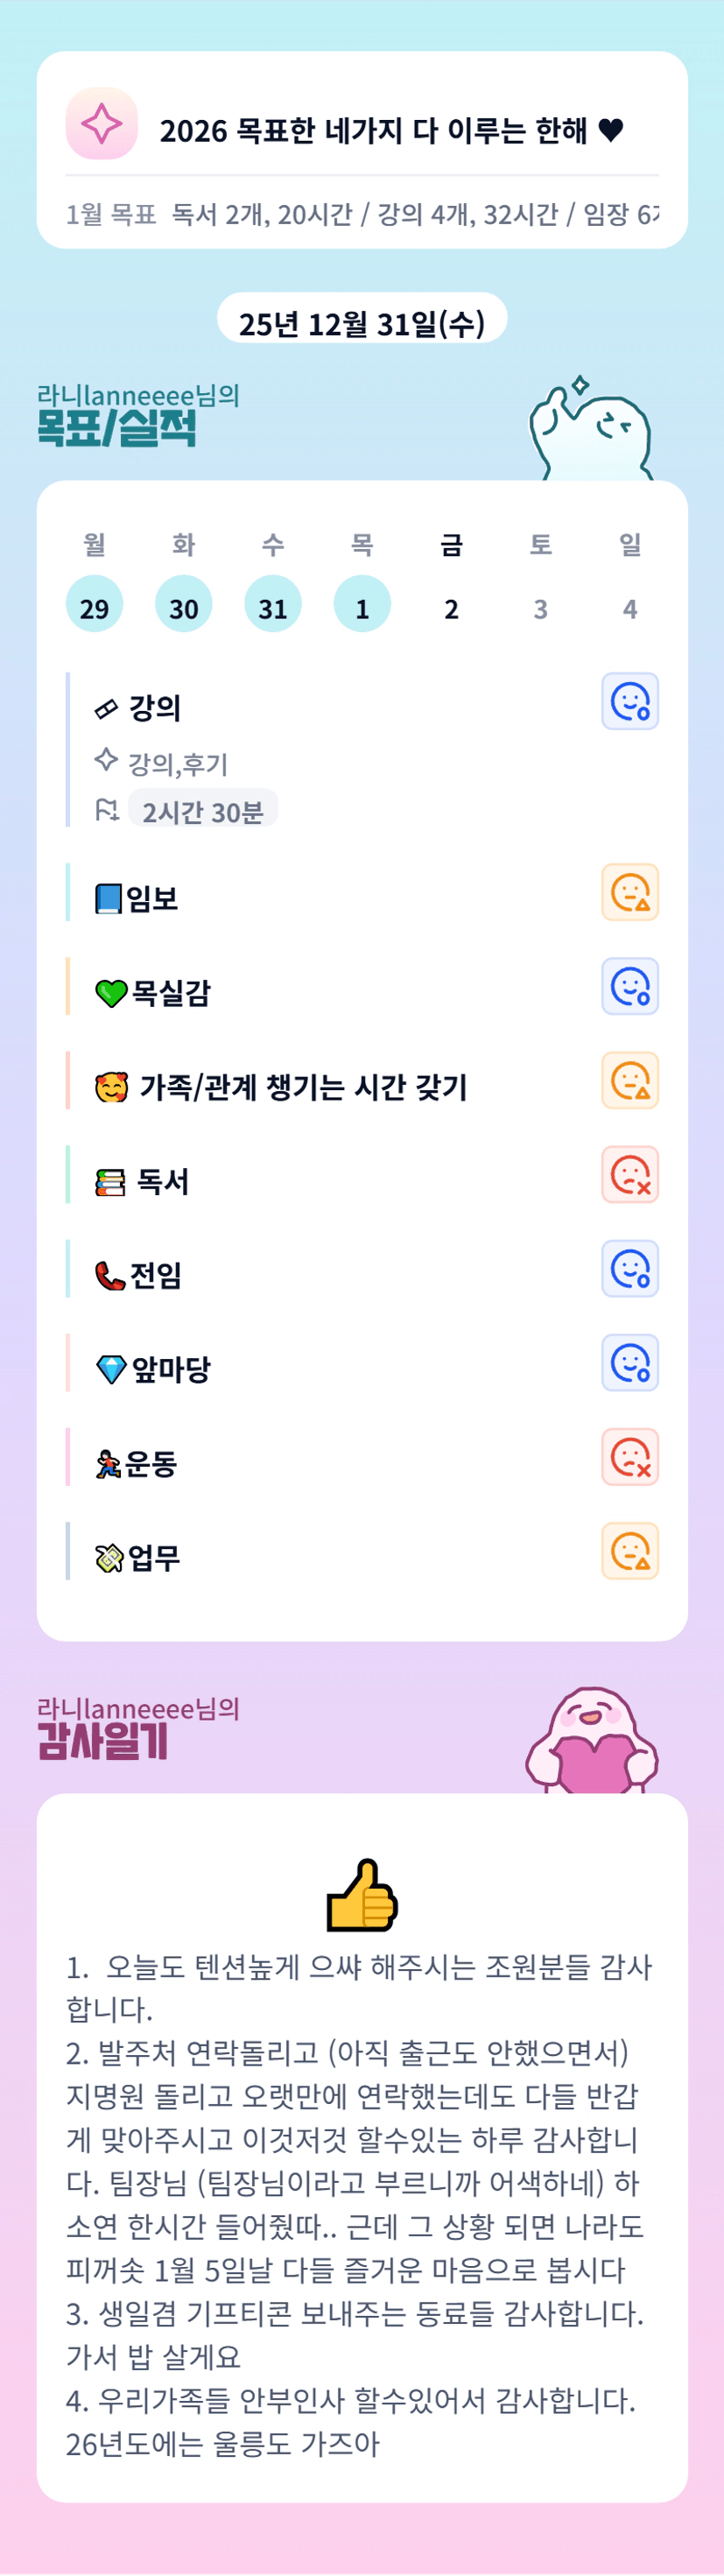Screen dimensions: 724x2576
Task: Click the 전임 blue status face icon
Action: tap(630, 1268)
